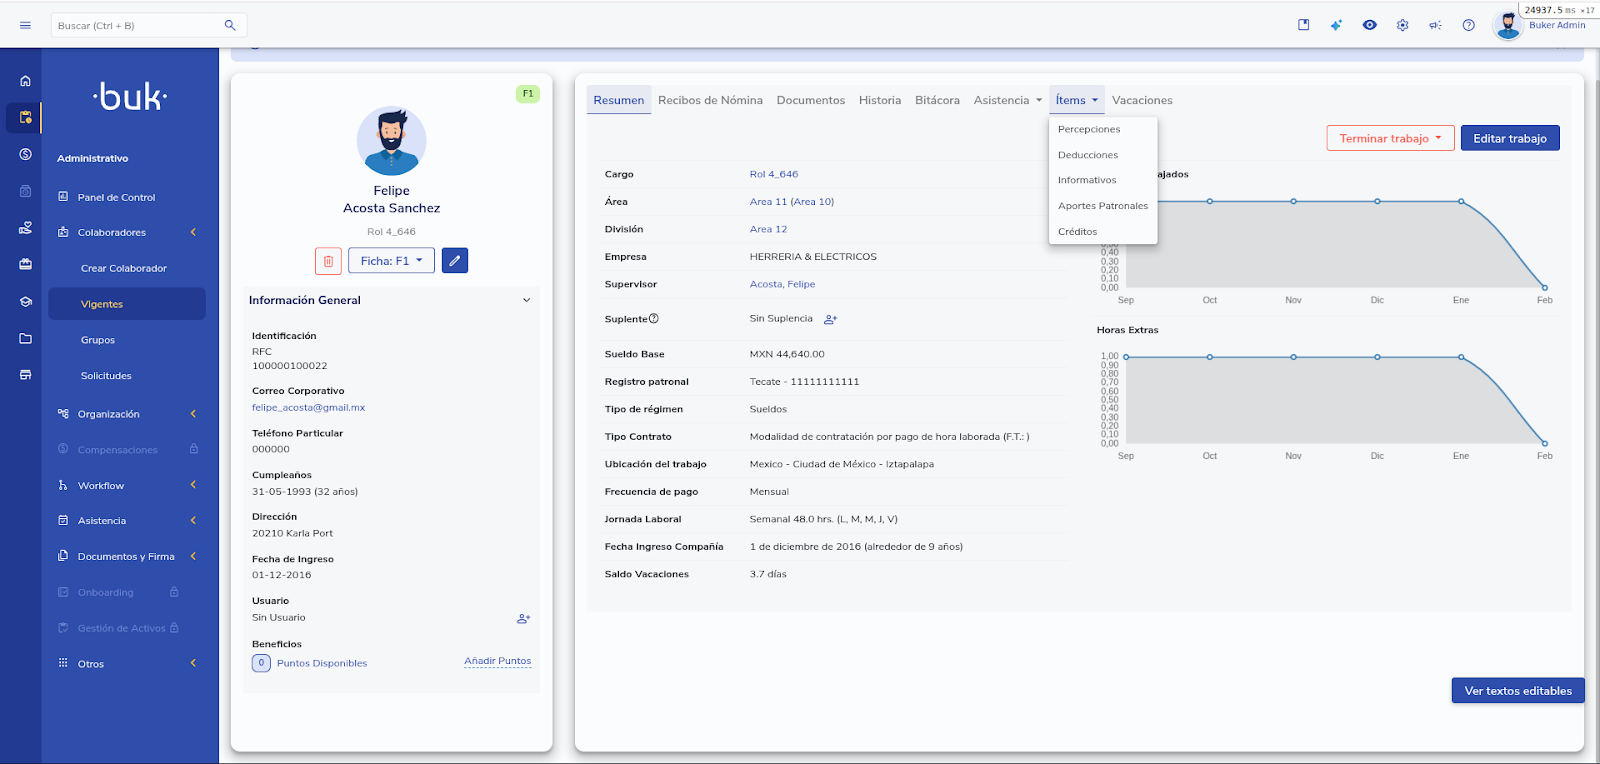
Task: Toggle the eye visibility icon in header
Action: tap(1369, 25)
